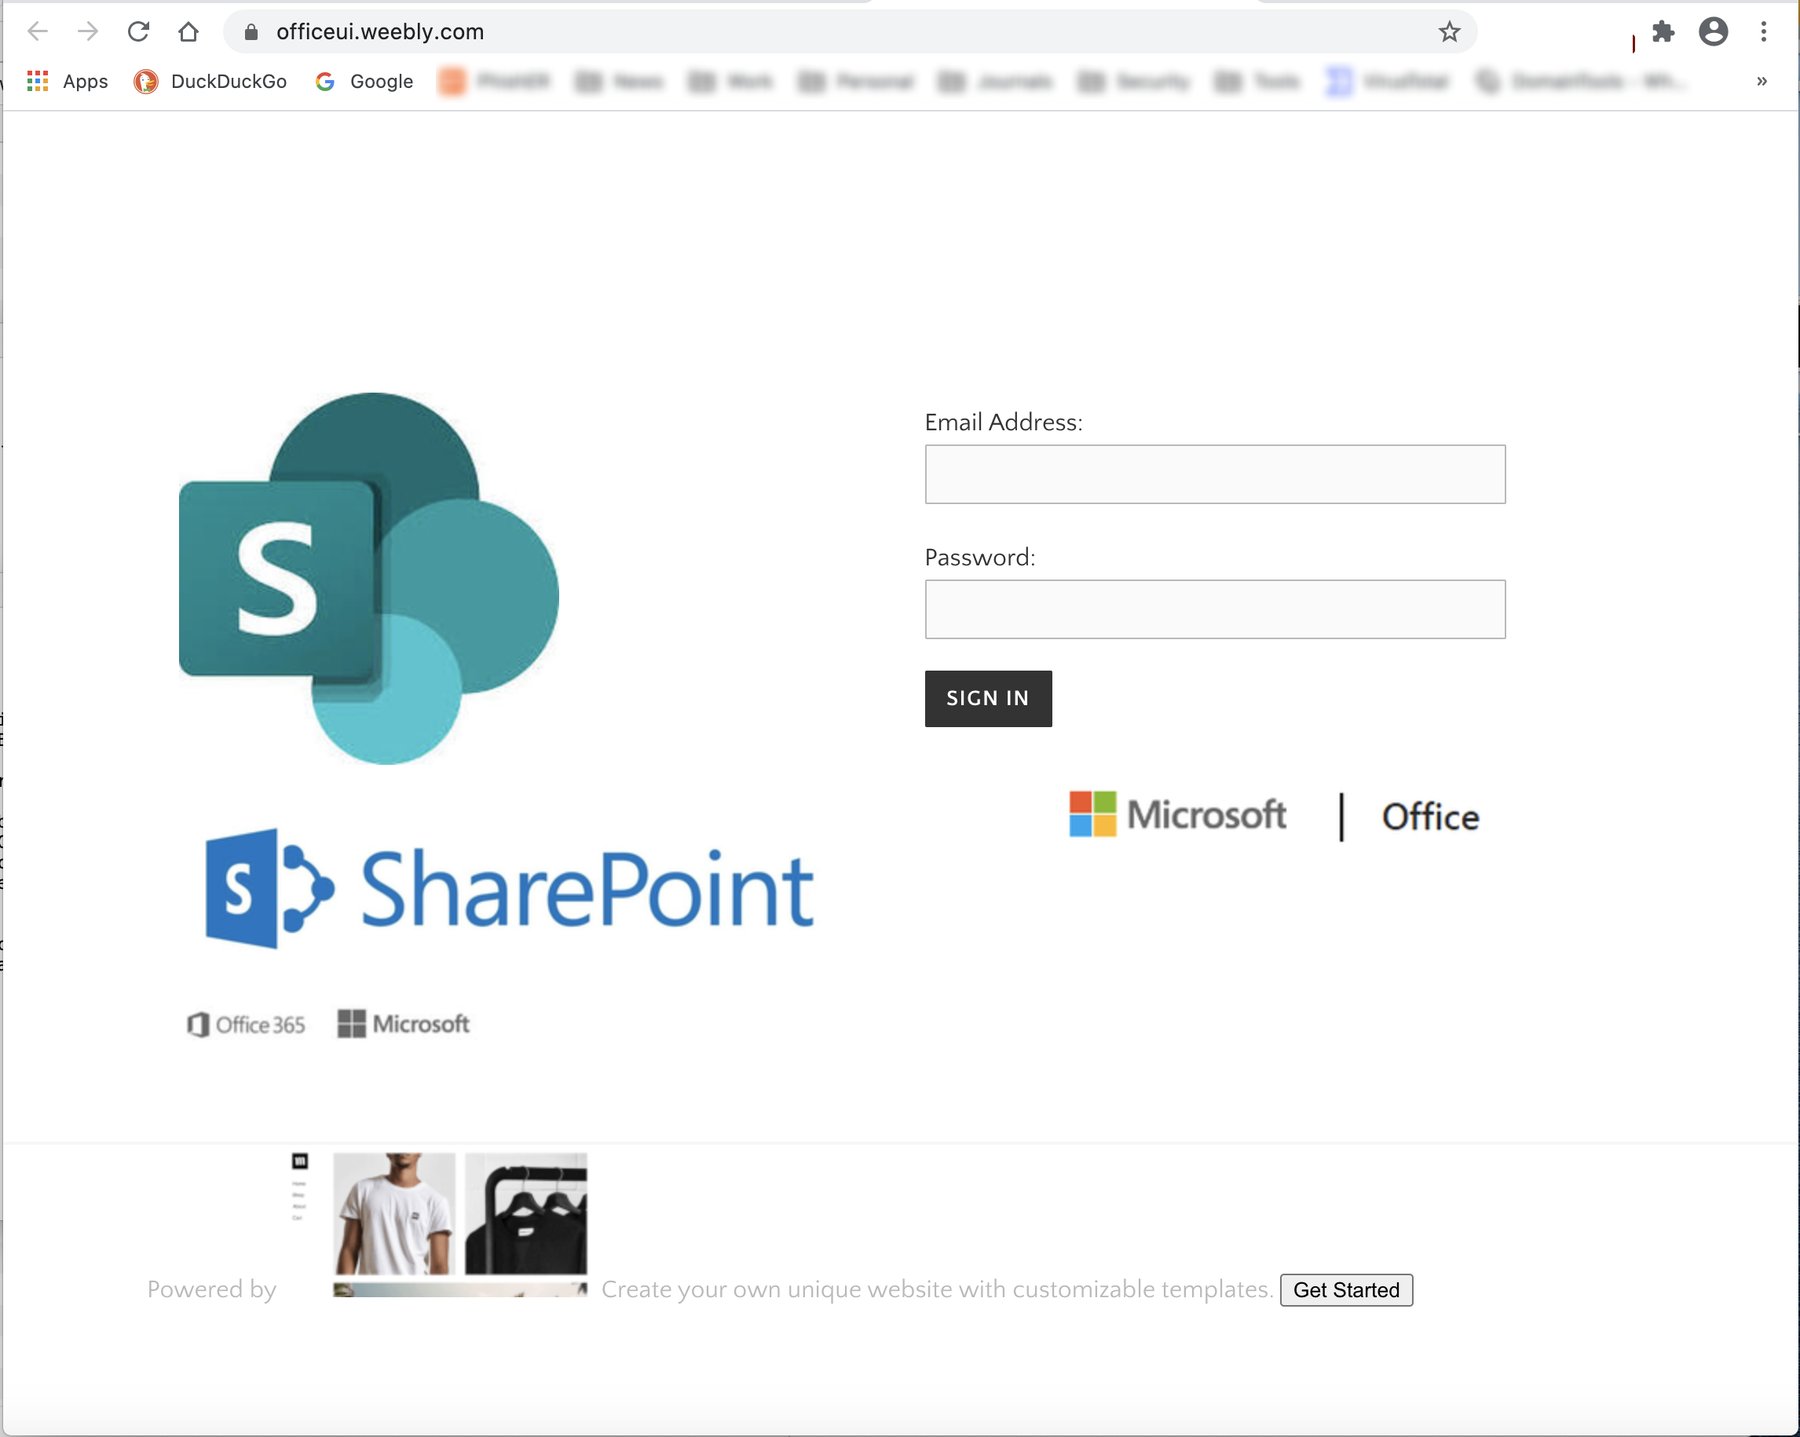Open the browser profile avatar
Viewport: 1800px width, 1437px height.
1714,31
